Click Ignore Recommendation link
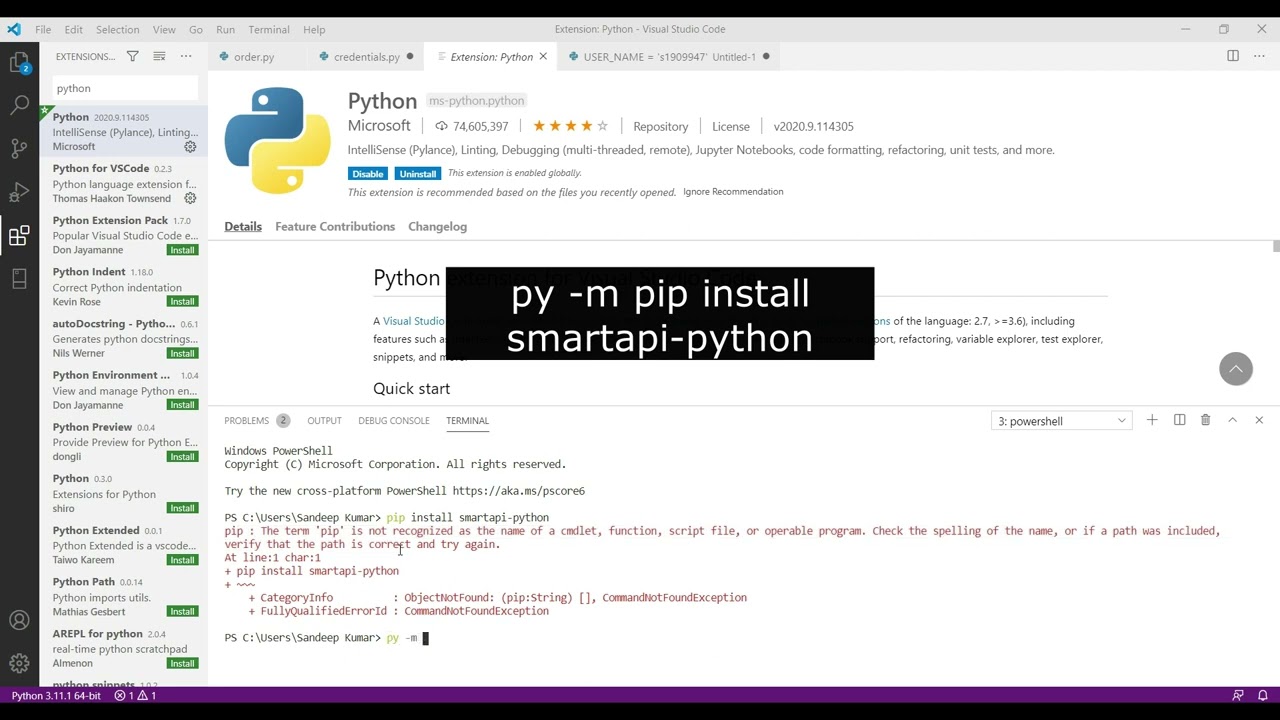1280x720 pixels. pyautogui.click(x=733, y=192)
